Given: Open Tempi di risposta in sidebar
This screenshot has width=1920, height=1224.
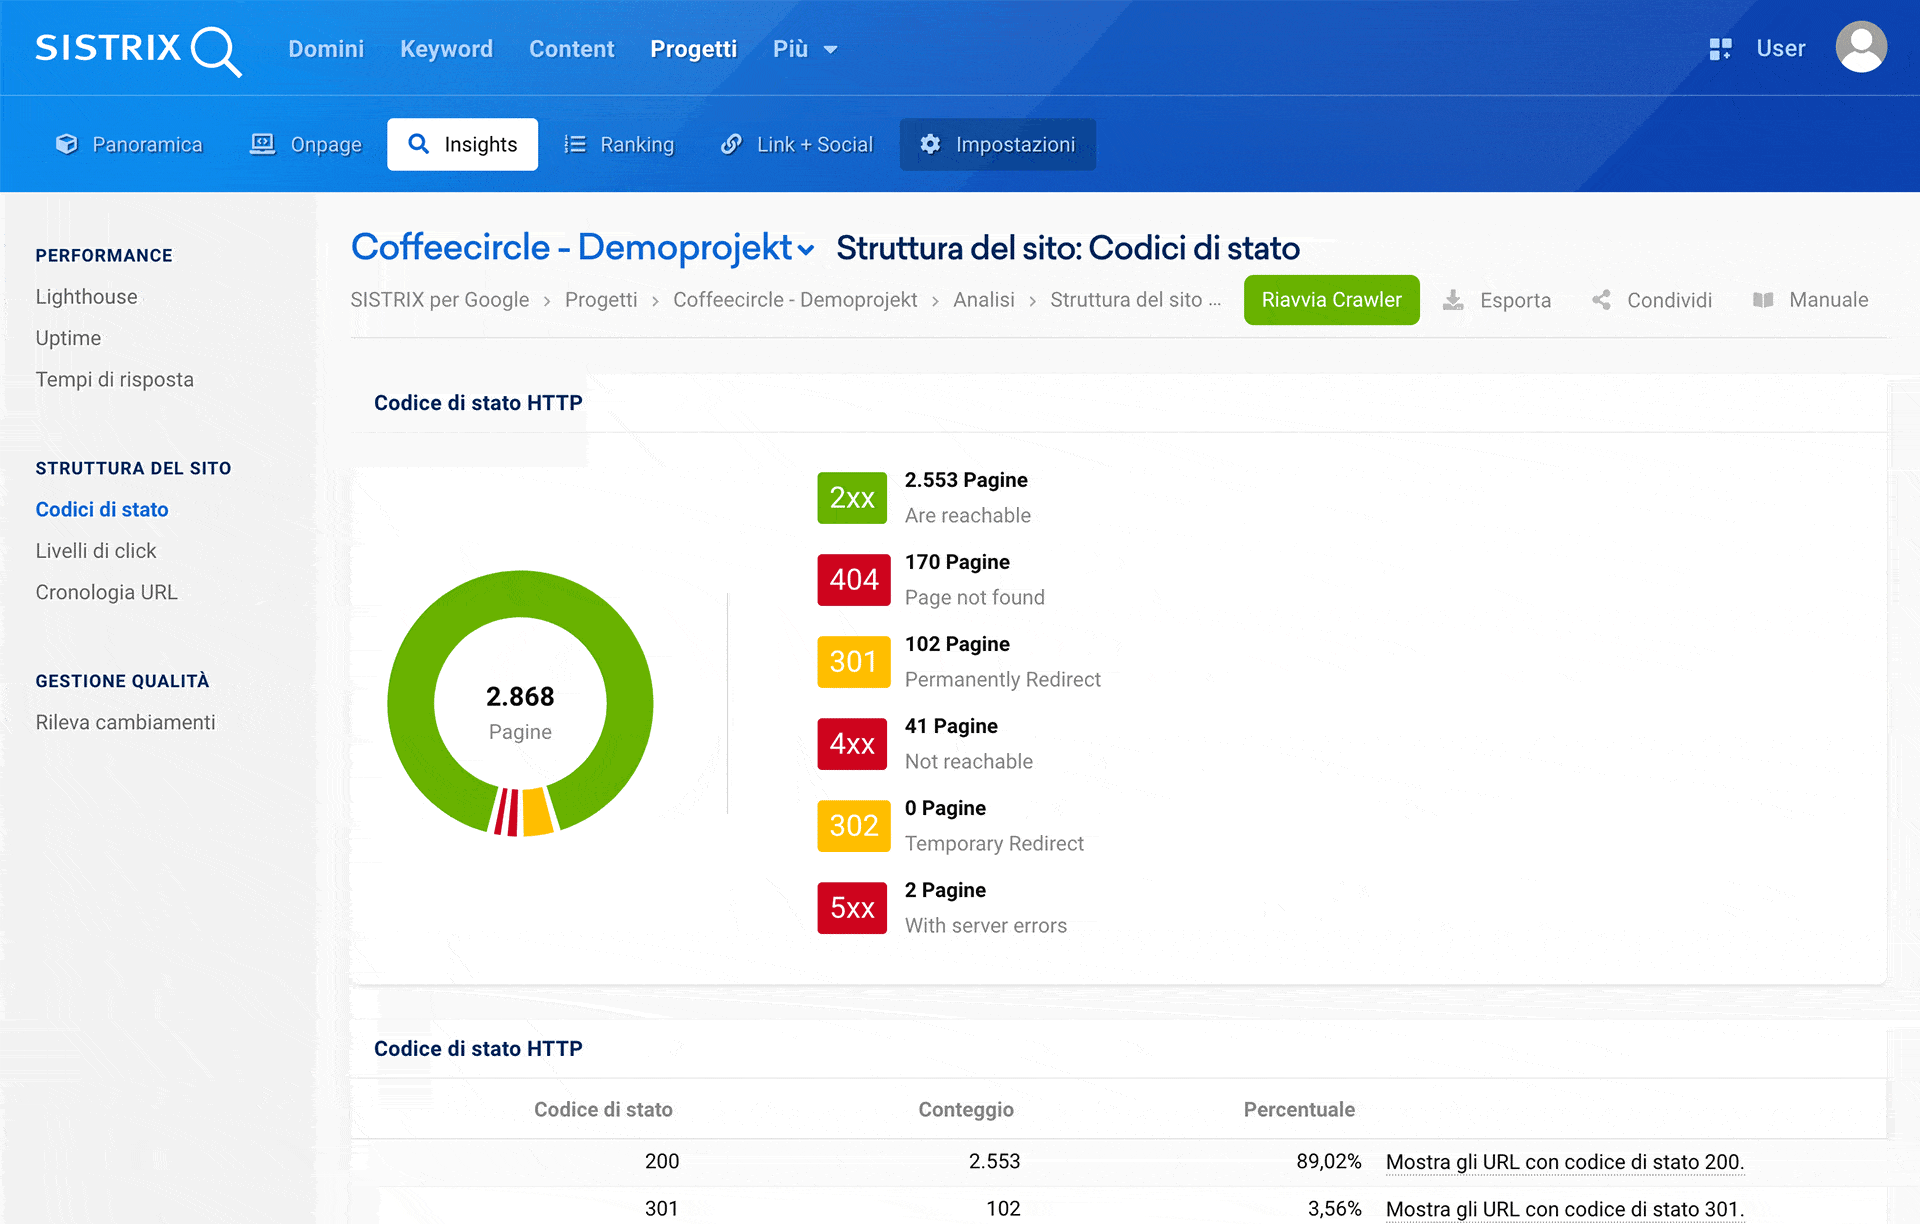Looking at the screenshot, I should tap(115, 379).
